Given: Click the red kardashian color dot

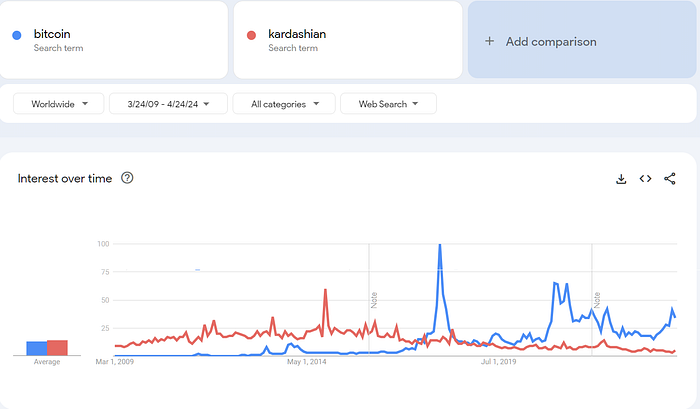Looking at the screenshot, I should pyautogui.click(x=251, y=36).
